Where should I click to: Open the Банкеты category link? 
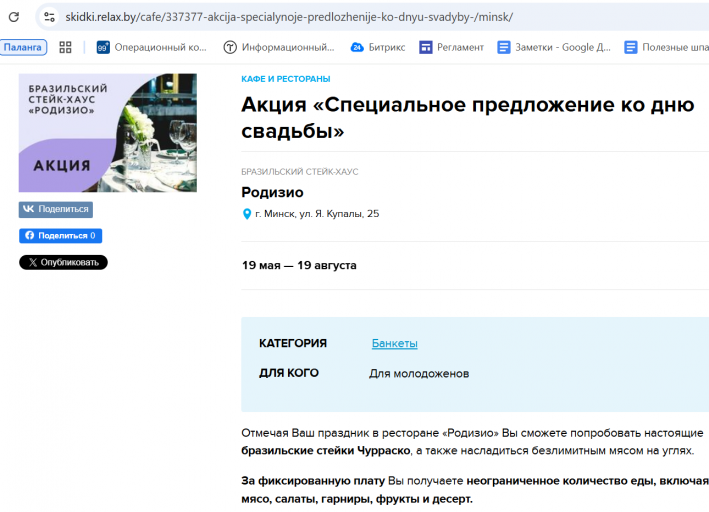394,343
